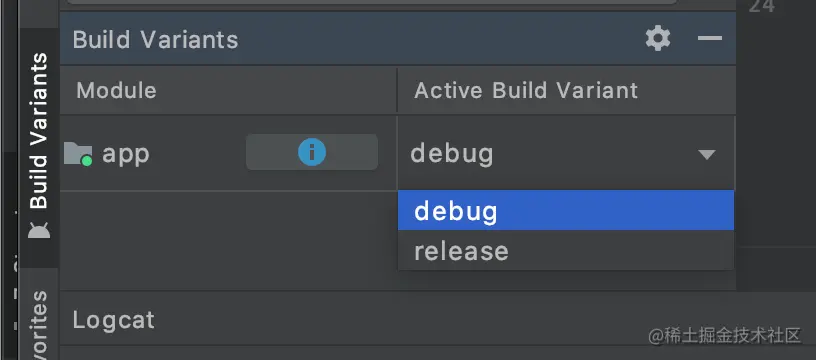The image size is (816, 360).
Task: Click the Android robot icon on side tab
Action: click(x=39, y=230)
